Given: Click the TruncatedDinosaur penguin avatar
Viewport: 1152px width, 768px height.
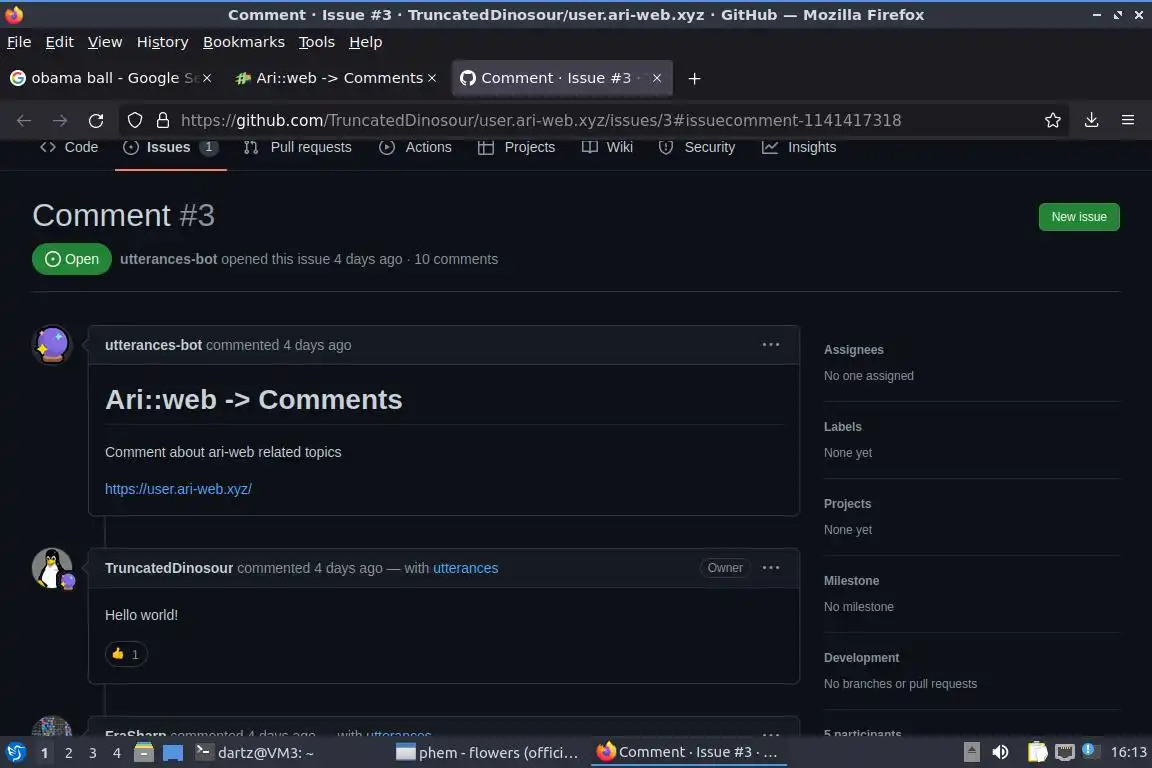Looking at the screenshot, I should pyautogui.click(x=52, y=568).
